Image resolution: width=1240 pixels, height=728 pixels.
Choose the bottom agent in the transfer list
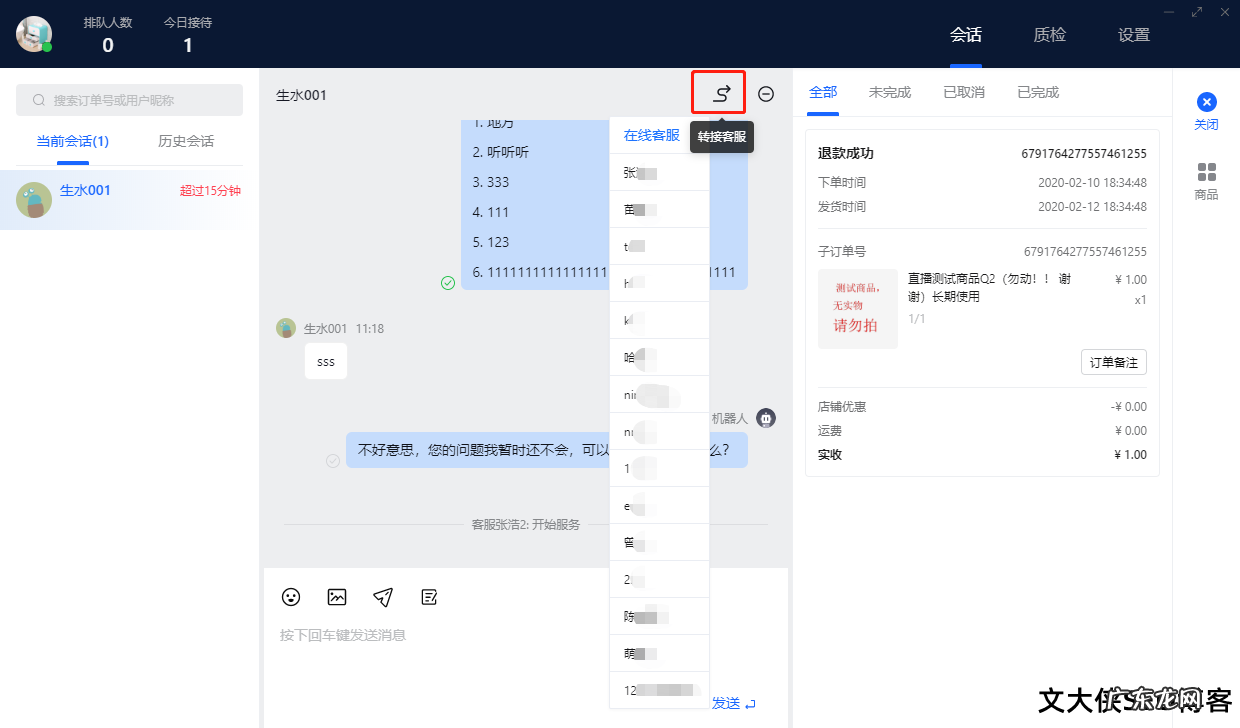coord(659,690)
